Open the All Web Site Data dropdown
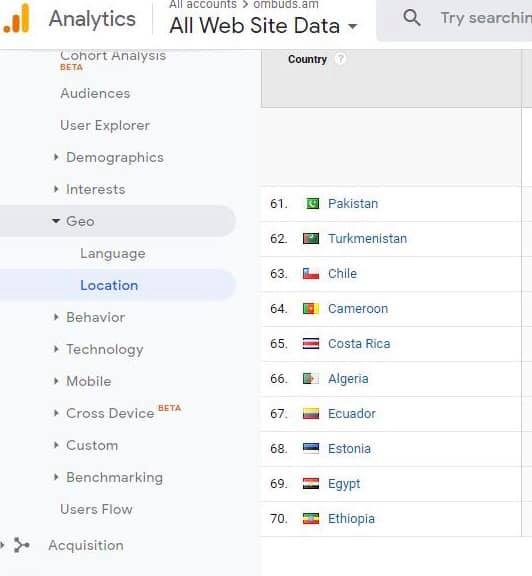This screenshot has height=576, width=532. (263, 26)
